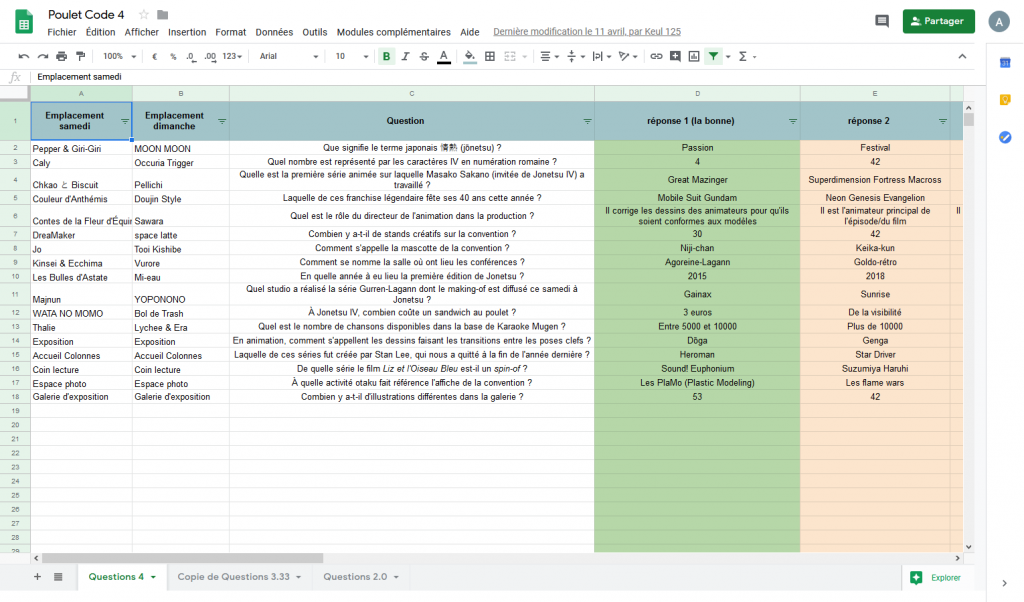This screenshot has height=602, width=1024.
Task: Open vertical alignment options
Action: [x=575, y=57]
